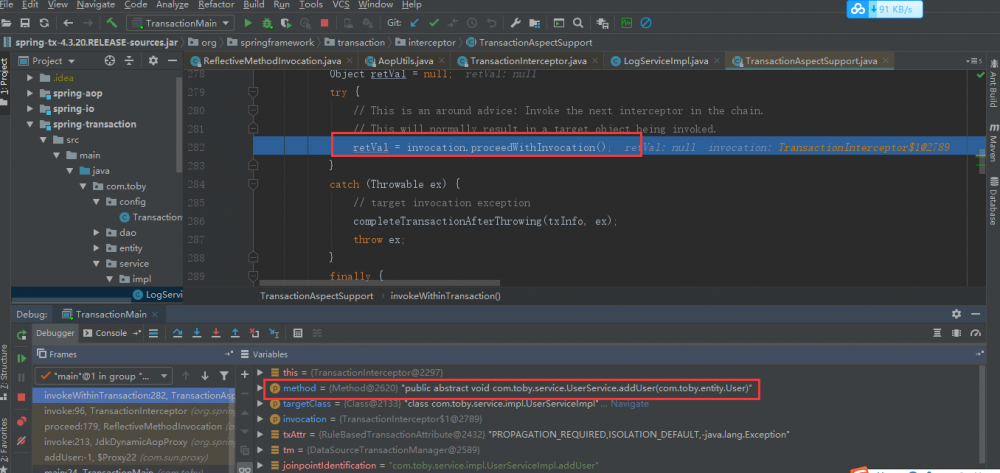Open the Evaluate Expression calculator icon

point(297,333)
